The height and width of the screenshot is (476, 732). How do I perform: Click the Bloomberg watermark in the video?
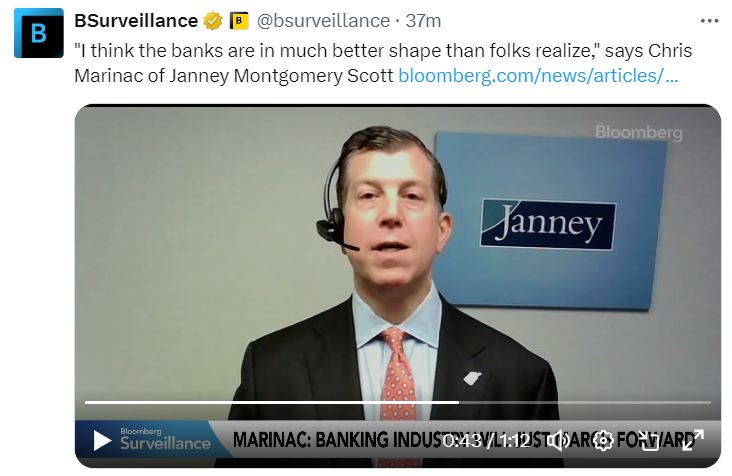coord(639,132)
